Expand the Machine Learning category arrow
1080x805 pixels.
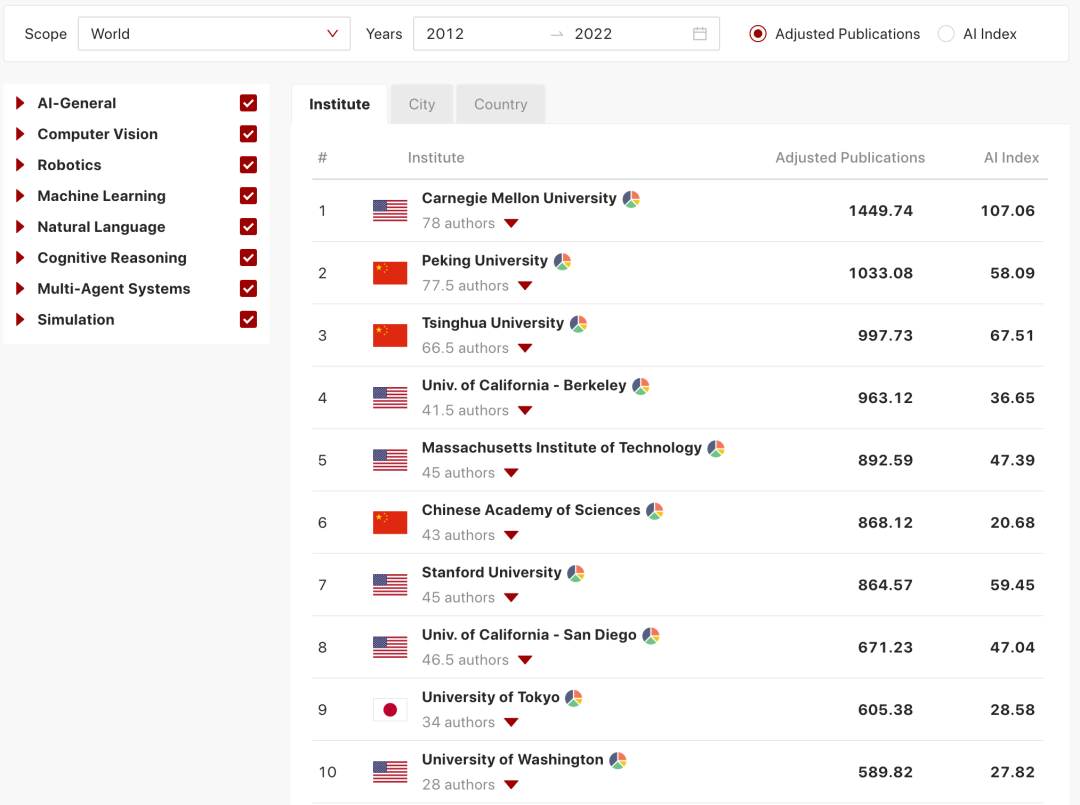tap(20, 196)
